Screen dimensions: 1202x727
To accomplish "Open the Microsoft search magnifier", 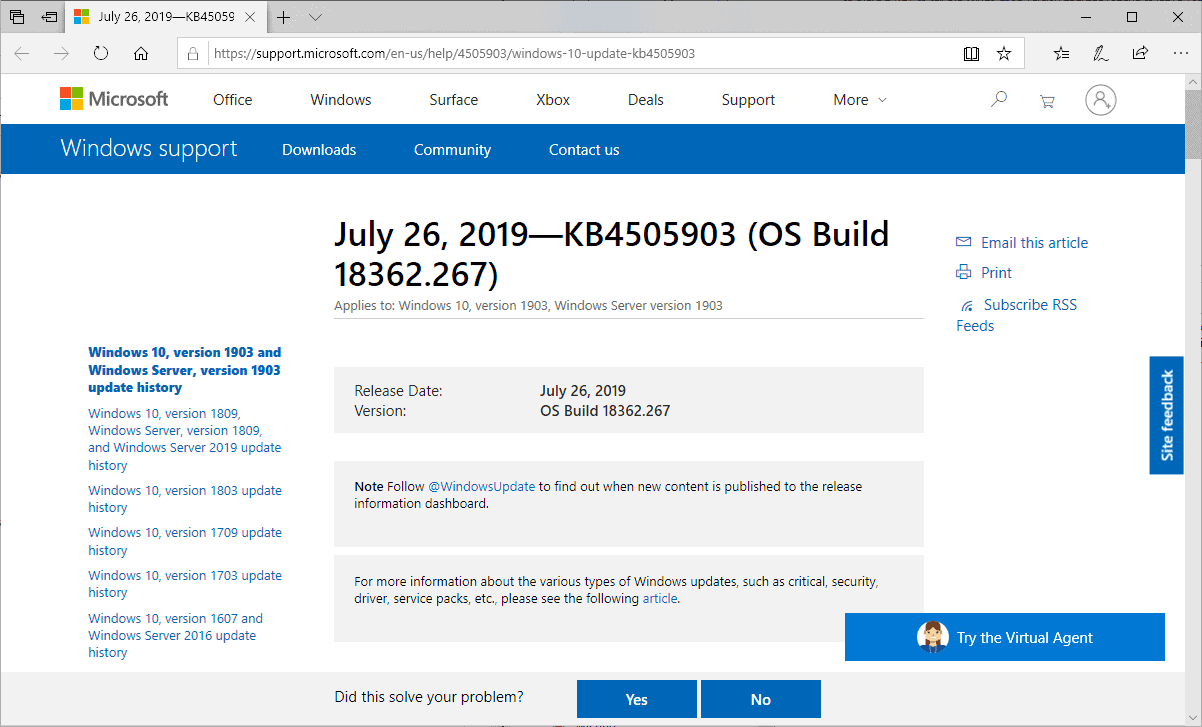I will point(998,99).
